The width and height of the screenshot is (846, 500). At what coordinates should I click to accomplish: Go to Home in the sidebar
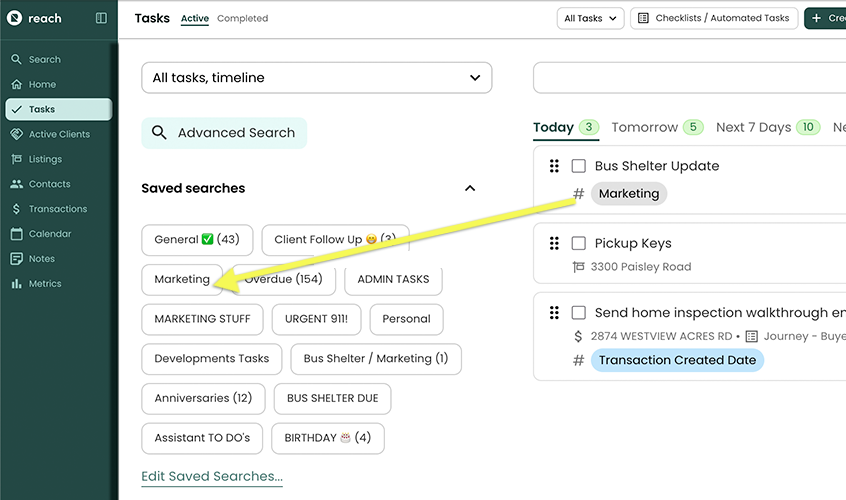tap(42, 85)
